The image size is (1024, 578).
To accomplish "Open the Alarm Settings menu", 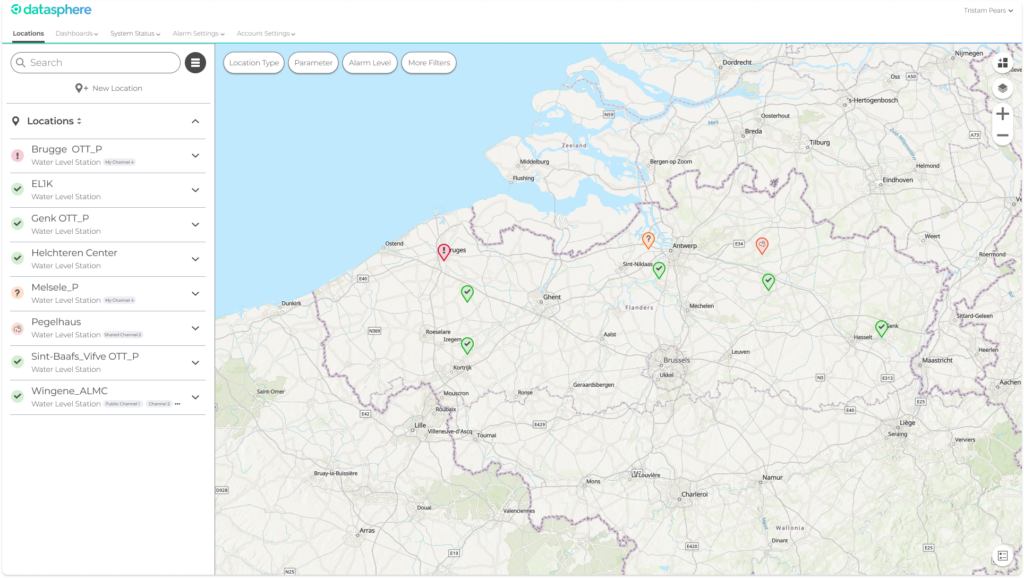I will pos(198,33).
